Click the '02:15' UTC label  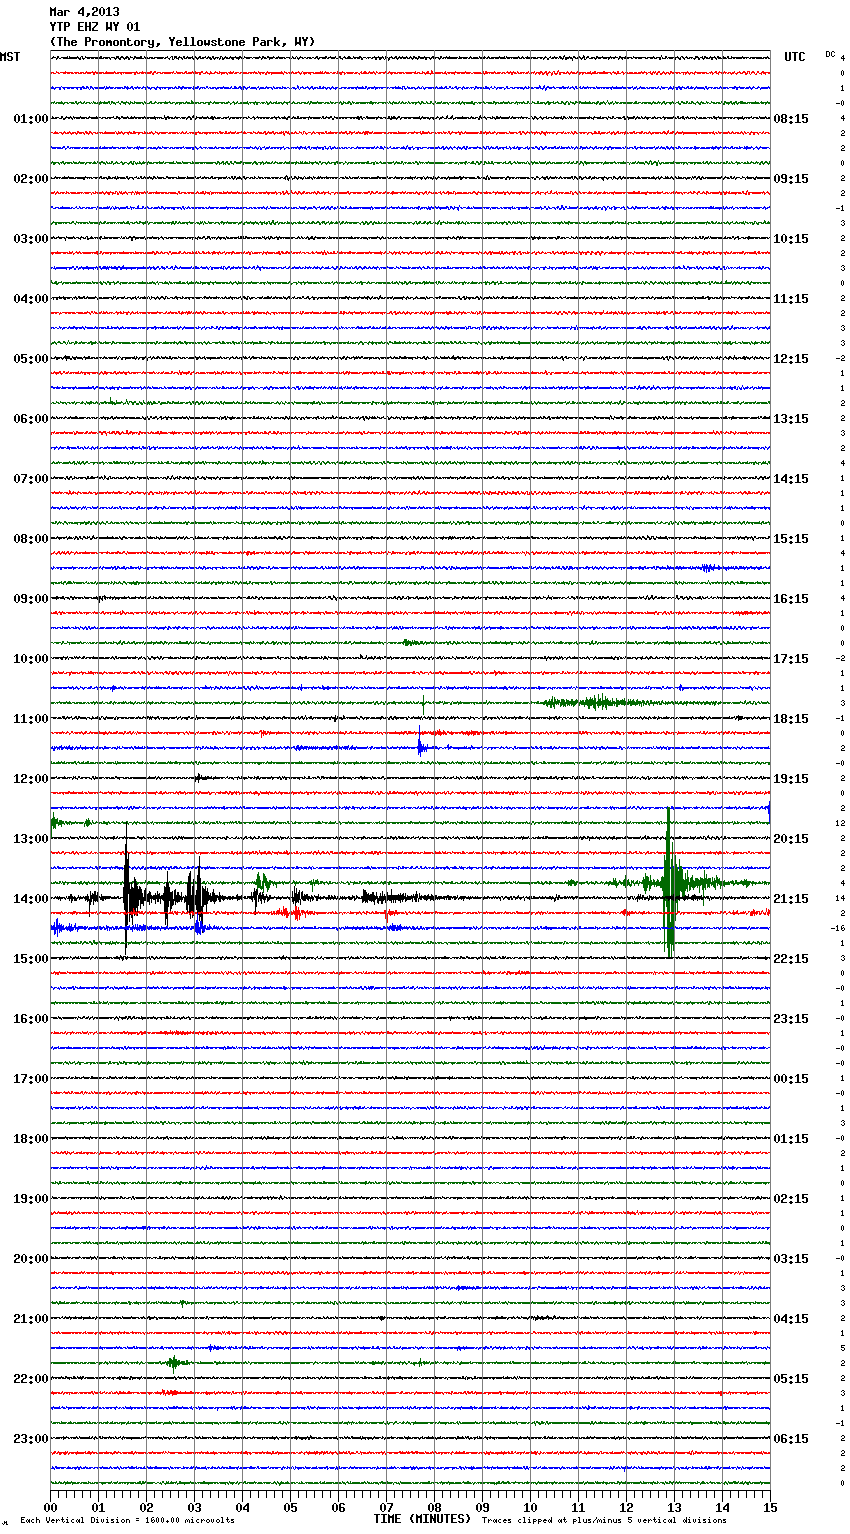791,1199
